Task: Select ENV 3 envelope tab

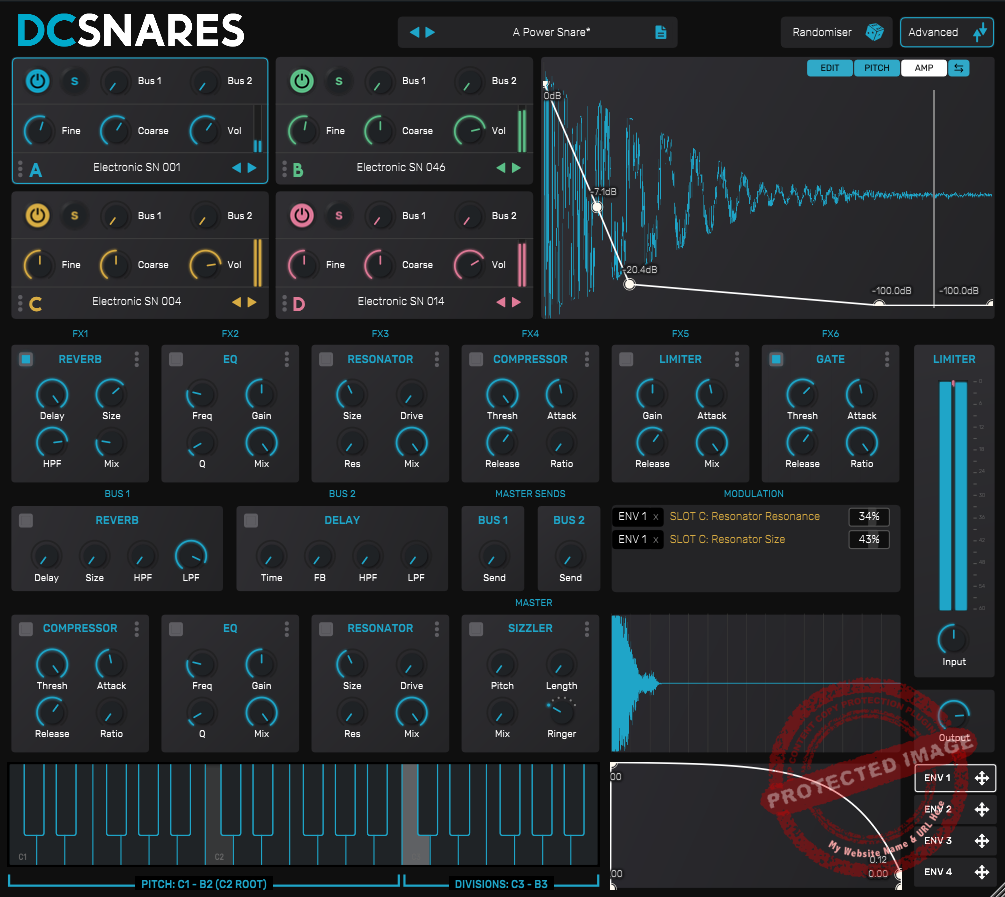Action: (x=955, y=841)
